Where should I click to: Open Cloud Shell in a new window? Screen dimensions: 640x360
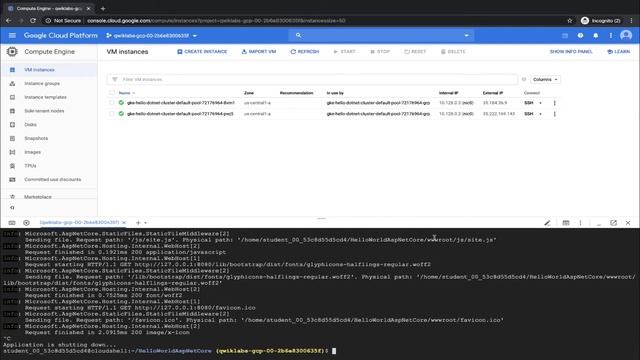coord(613,223)
